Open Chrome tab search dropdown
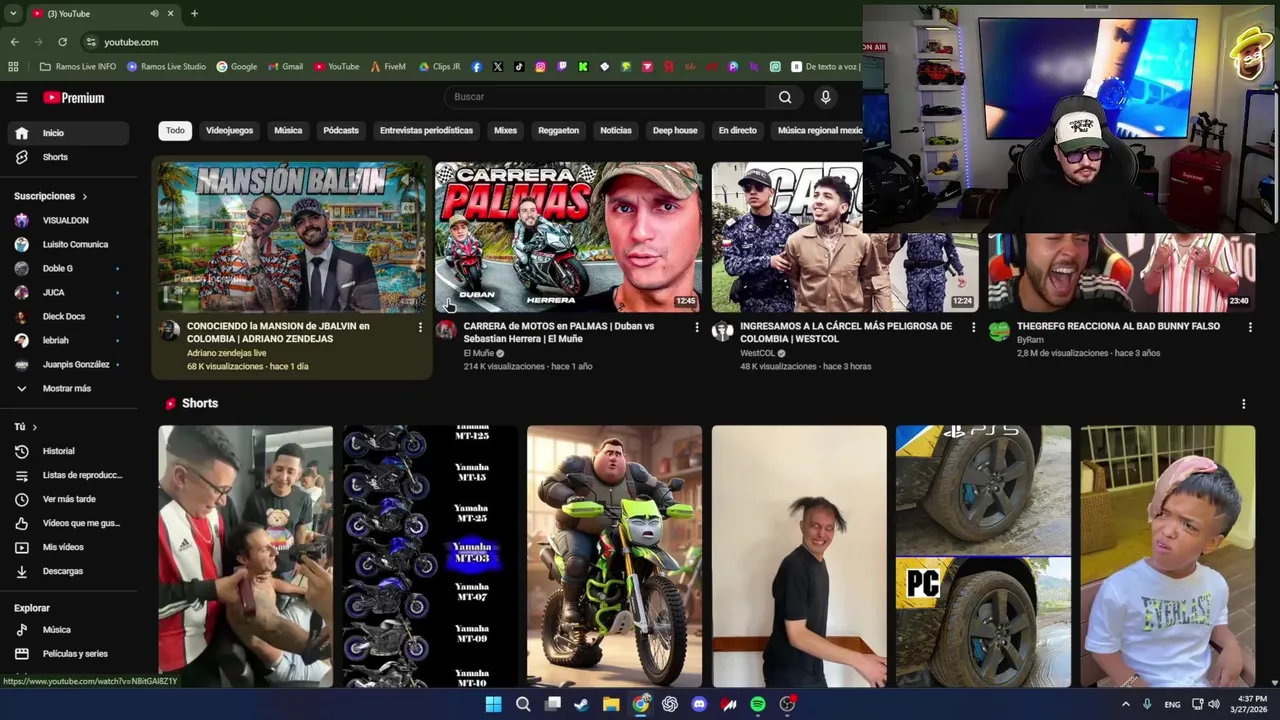The height and width of the screenshot is (720, 1280). [x=12, y=13]
